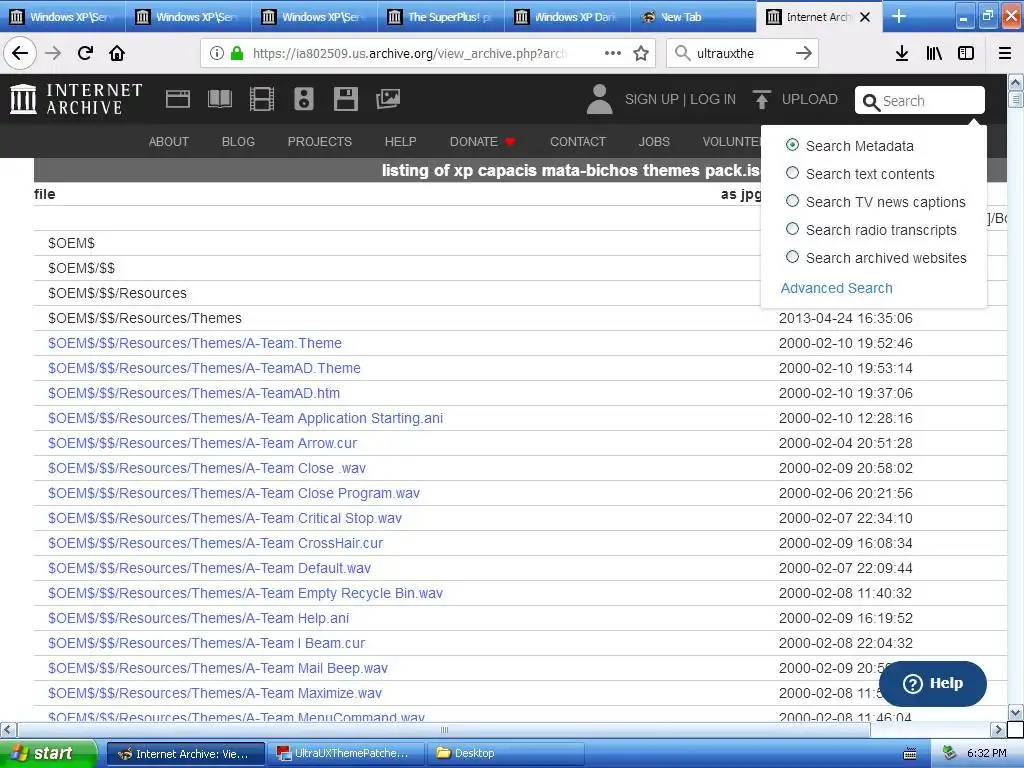Switch to The SuperPlus! tab
Image resolution: width=1024 pixels, height=768 pixels.
tap(441, 17)
